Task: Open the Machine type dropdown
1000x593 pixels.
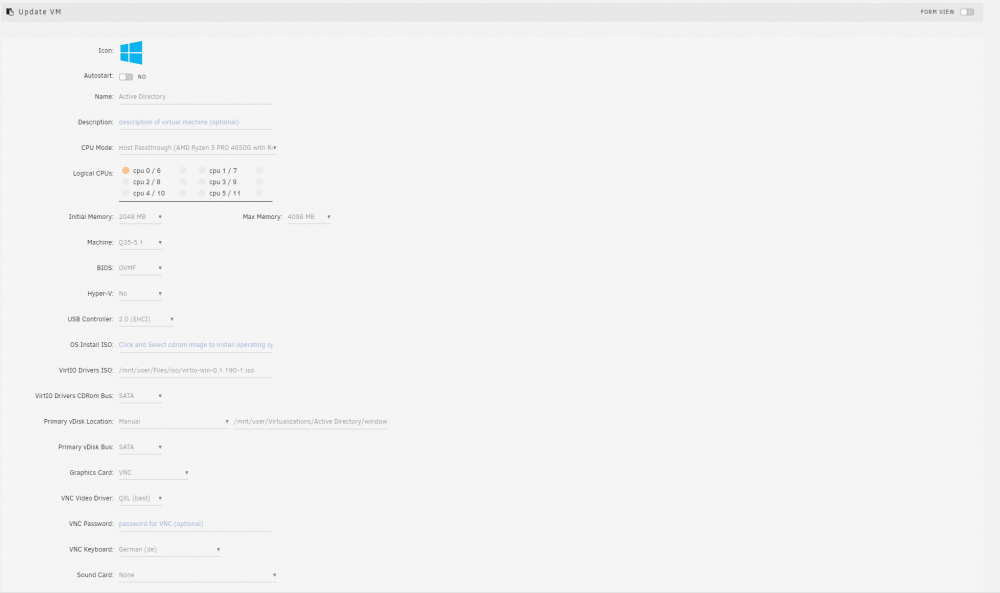Action: click(x=140, y=242)
